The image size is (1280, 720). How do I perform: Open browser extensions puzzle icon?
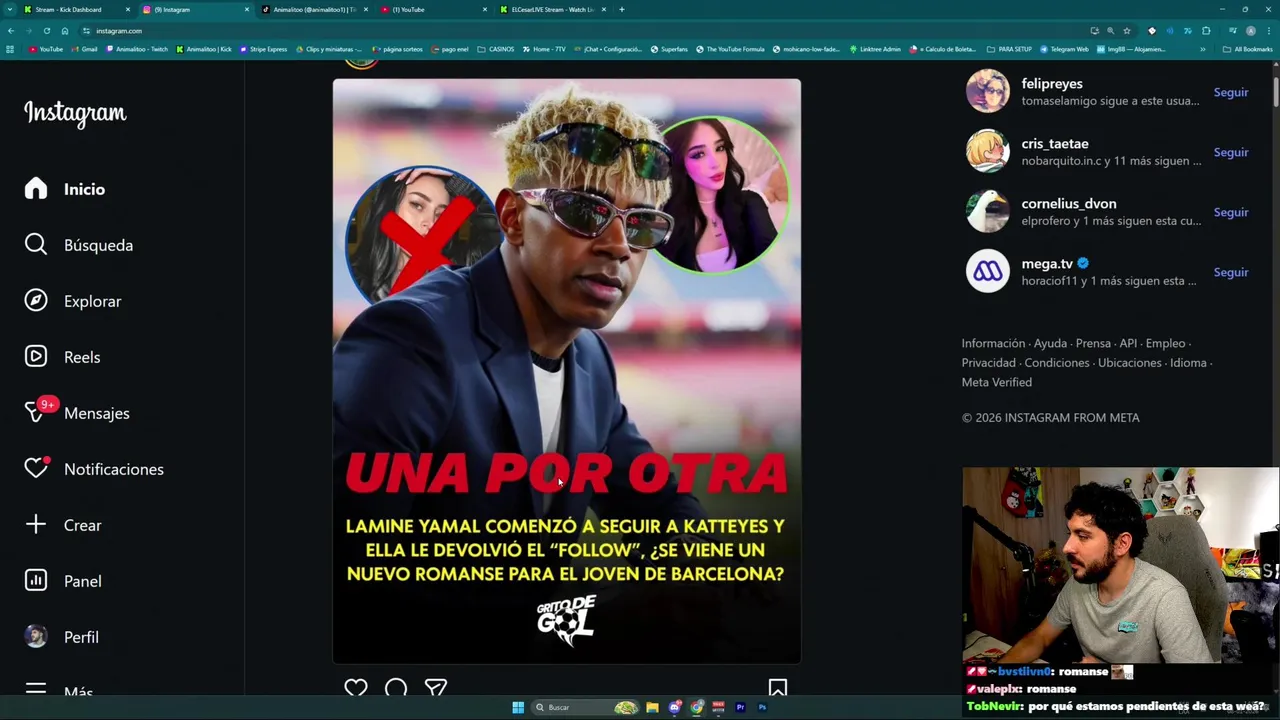1206,31
